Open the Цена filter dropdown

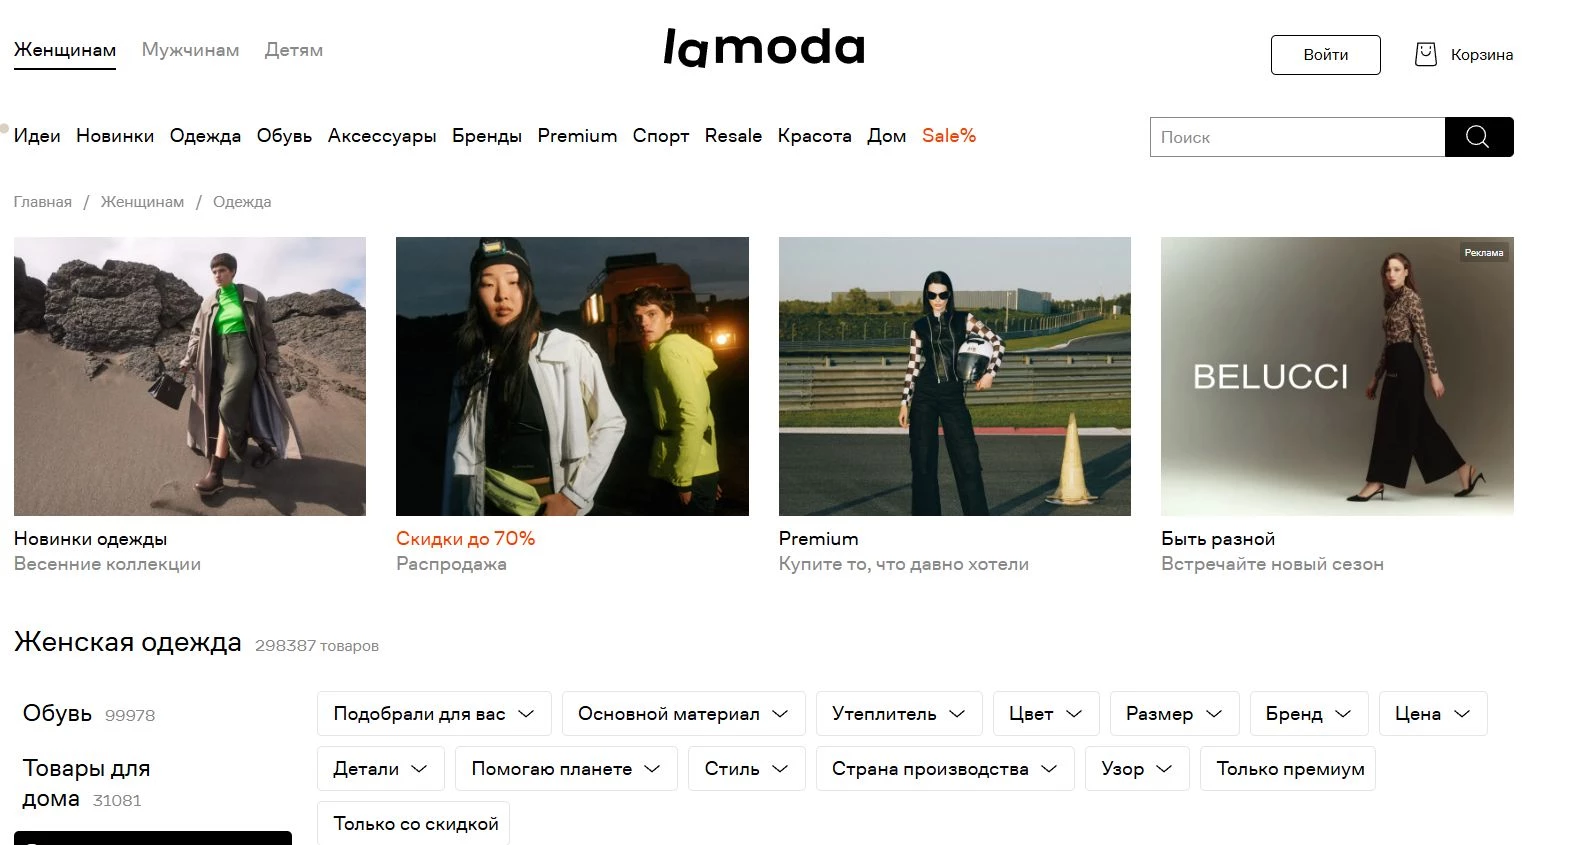pos(1433,714)
